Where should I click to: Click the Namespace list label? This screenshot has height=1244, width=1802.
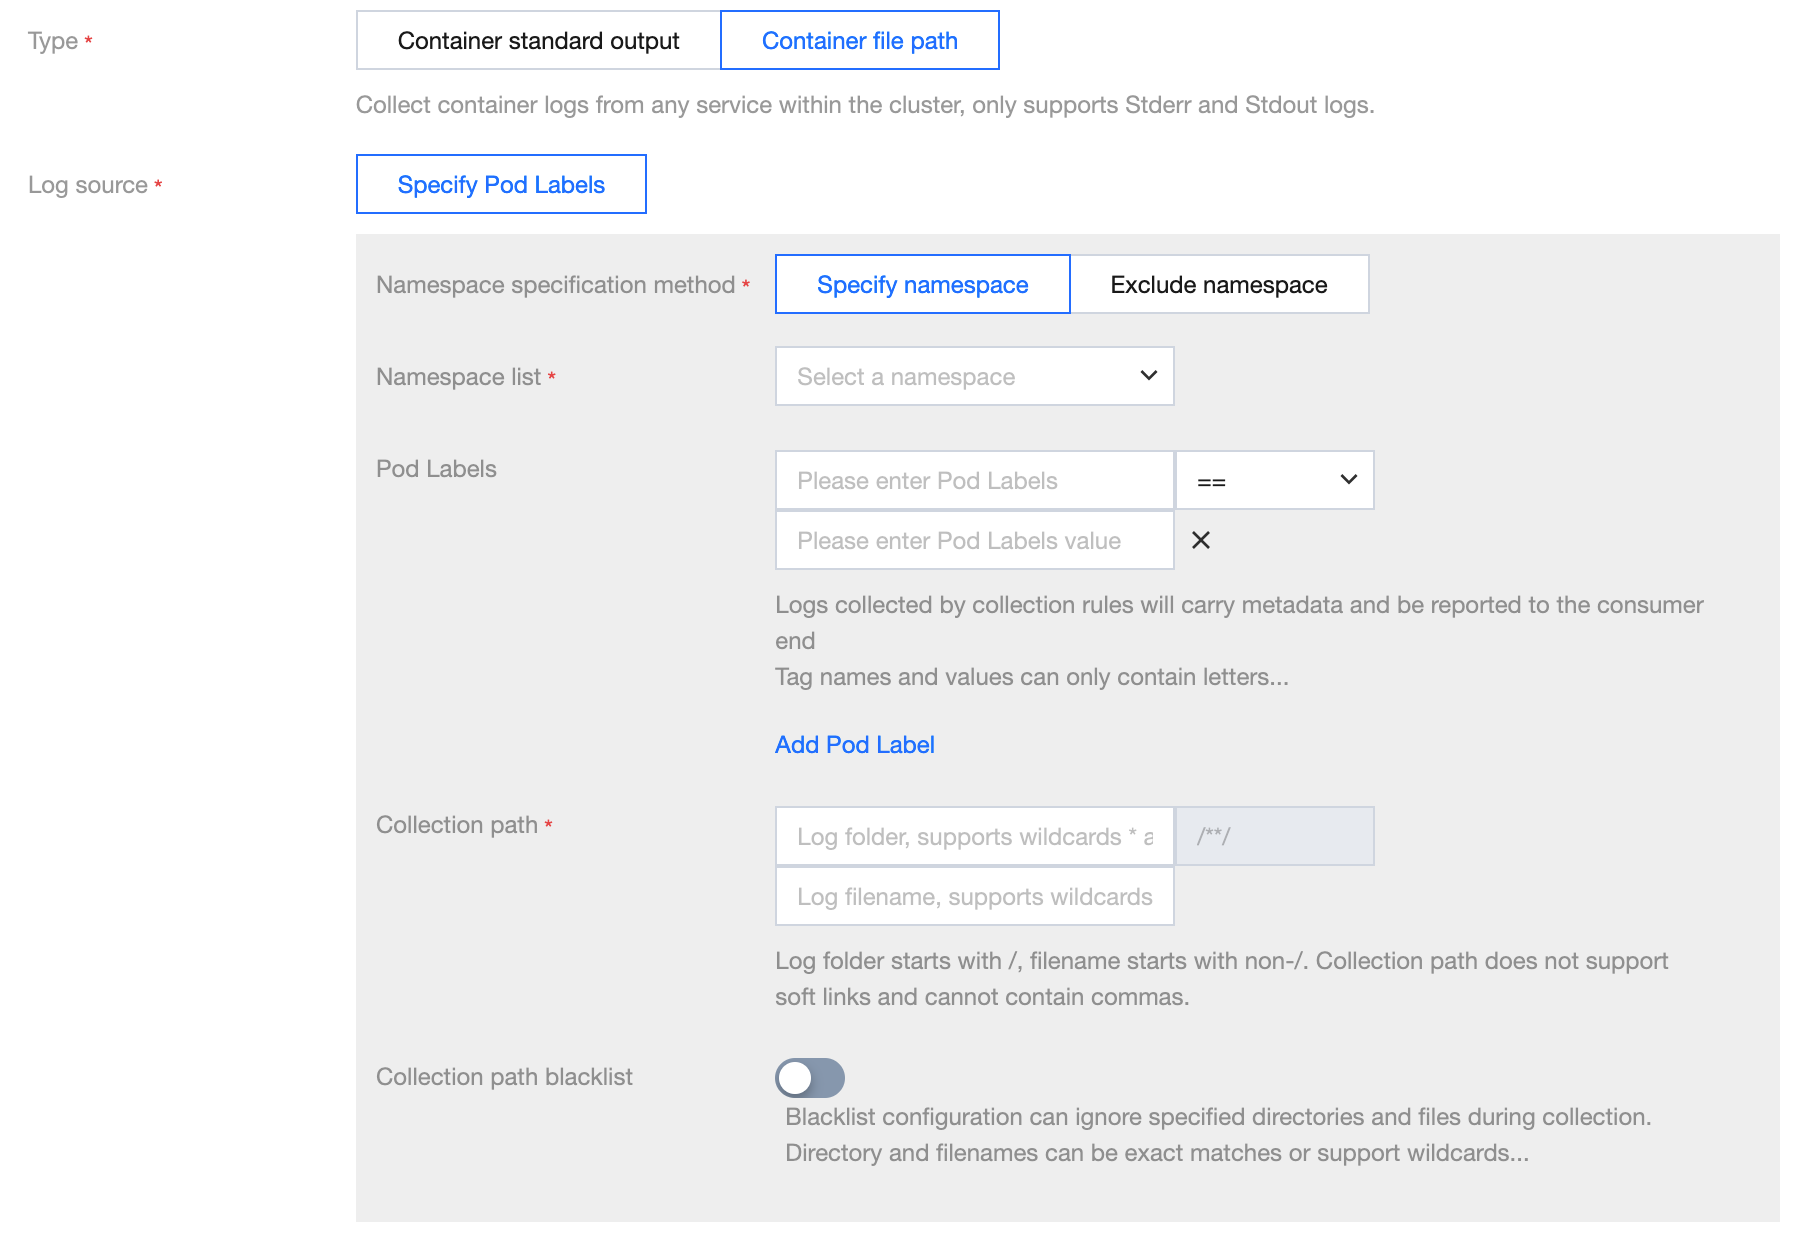pyautogui.click(x=458, y=377)
